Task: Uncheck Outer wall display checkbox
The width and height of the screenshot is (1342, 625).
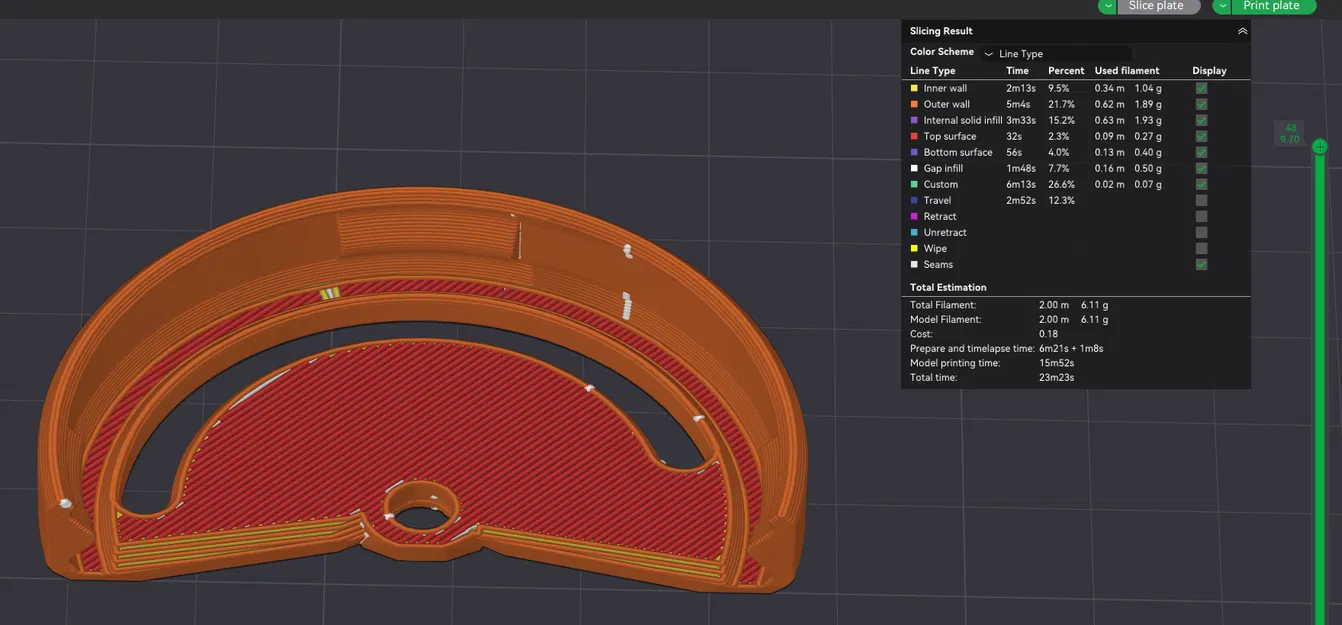Action: [x=1201, y=104]
